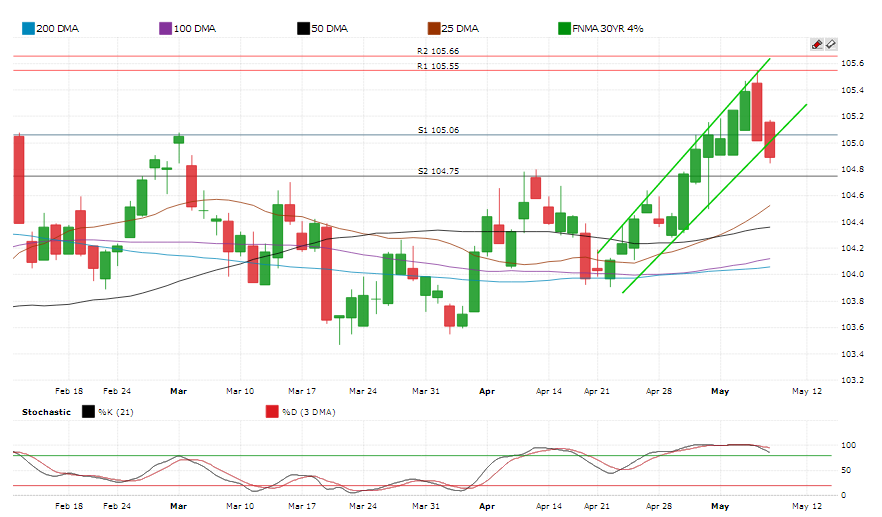Viewport: 882px width, 517px height.
Task: Click the Stochastic indicator title
Action: coord(47,411)
